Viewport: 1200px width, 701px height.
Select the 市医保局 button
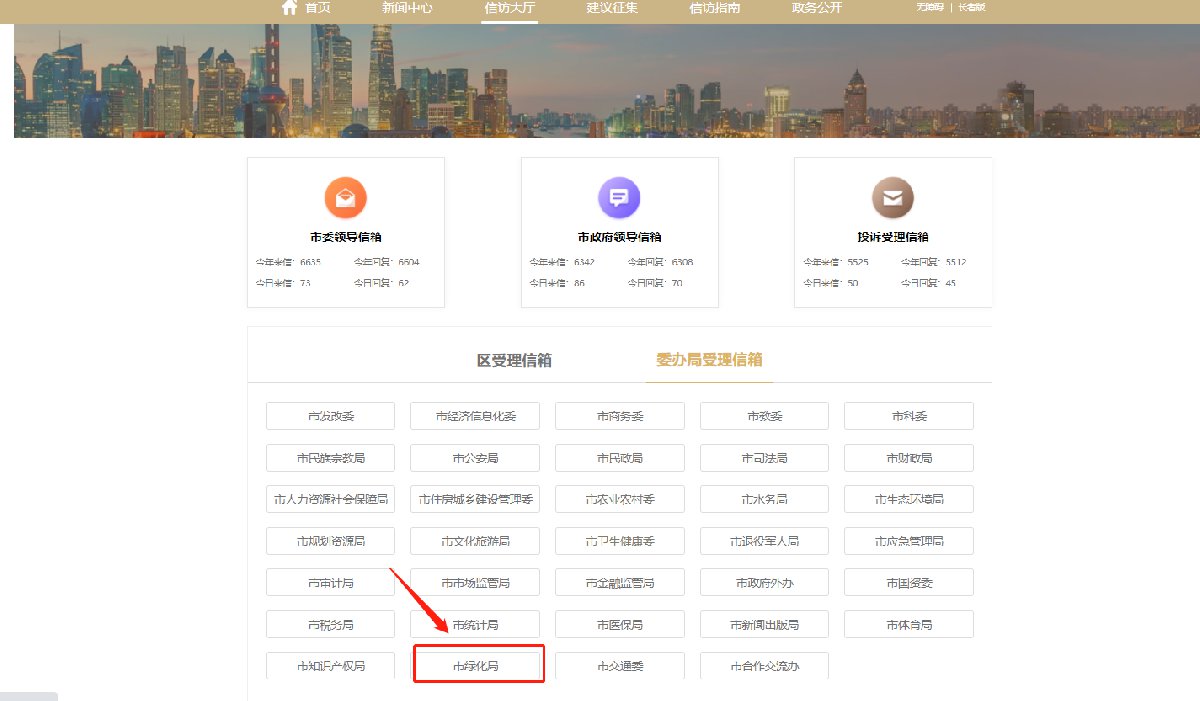[620, 625]
